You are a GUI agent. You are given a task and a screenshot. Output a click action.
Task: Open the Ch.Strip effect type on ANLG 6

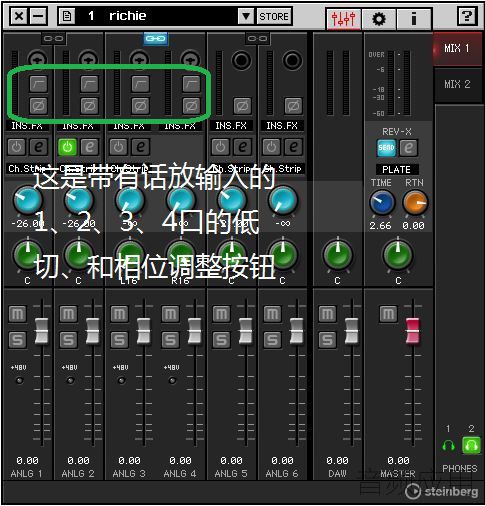[282, 169]
